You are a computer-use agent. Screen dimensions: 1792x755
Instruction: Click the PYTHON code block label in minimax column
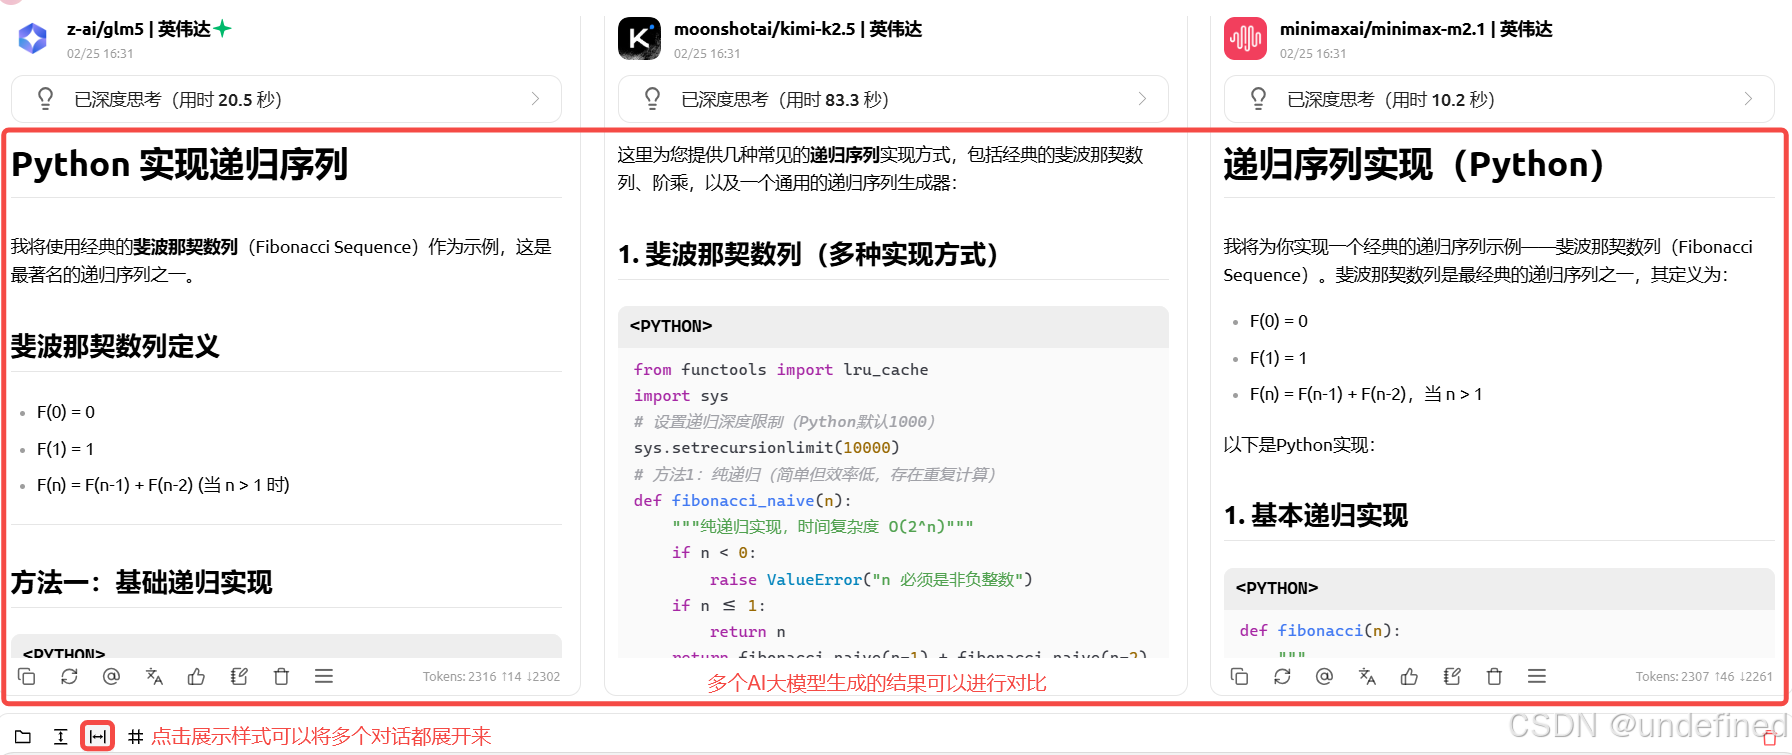coord(1277,588)
